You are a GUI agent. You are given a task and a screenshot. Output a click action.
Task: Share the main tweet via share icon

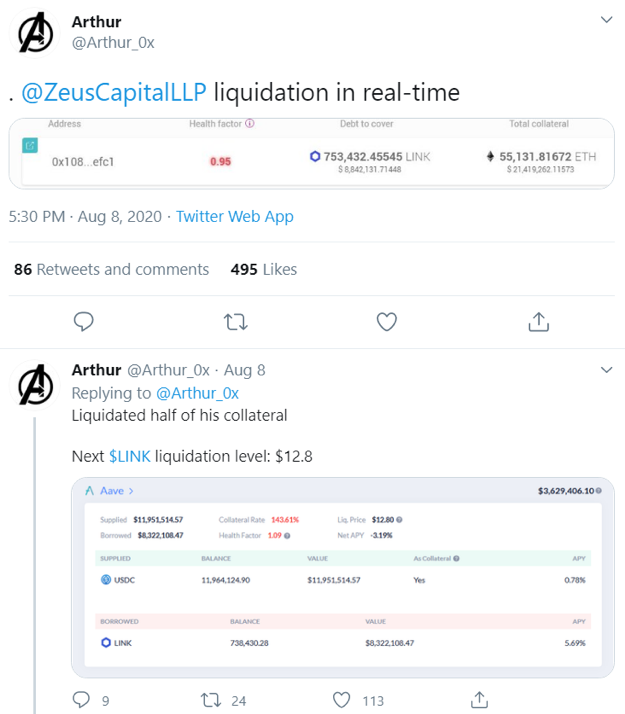539,322
